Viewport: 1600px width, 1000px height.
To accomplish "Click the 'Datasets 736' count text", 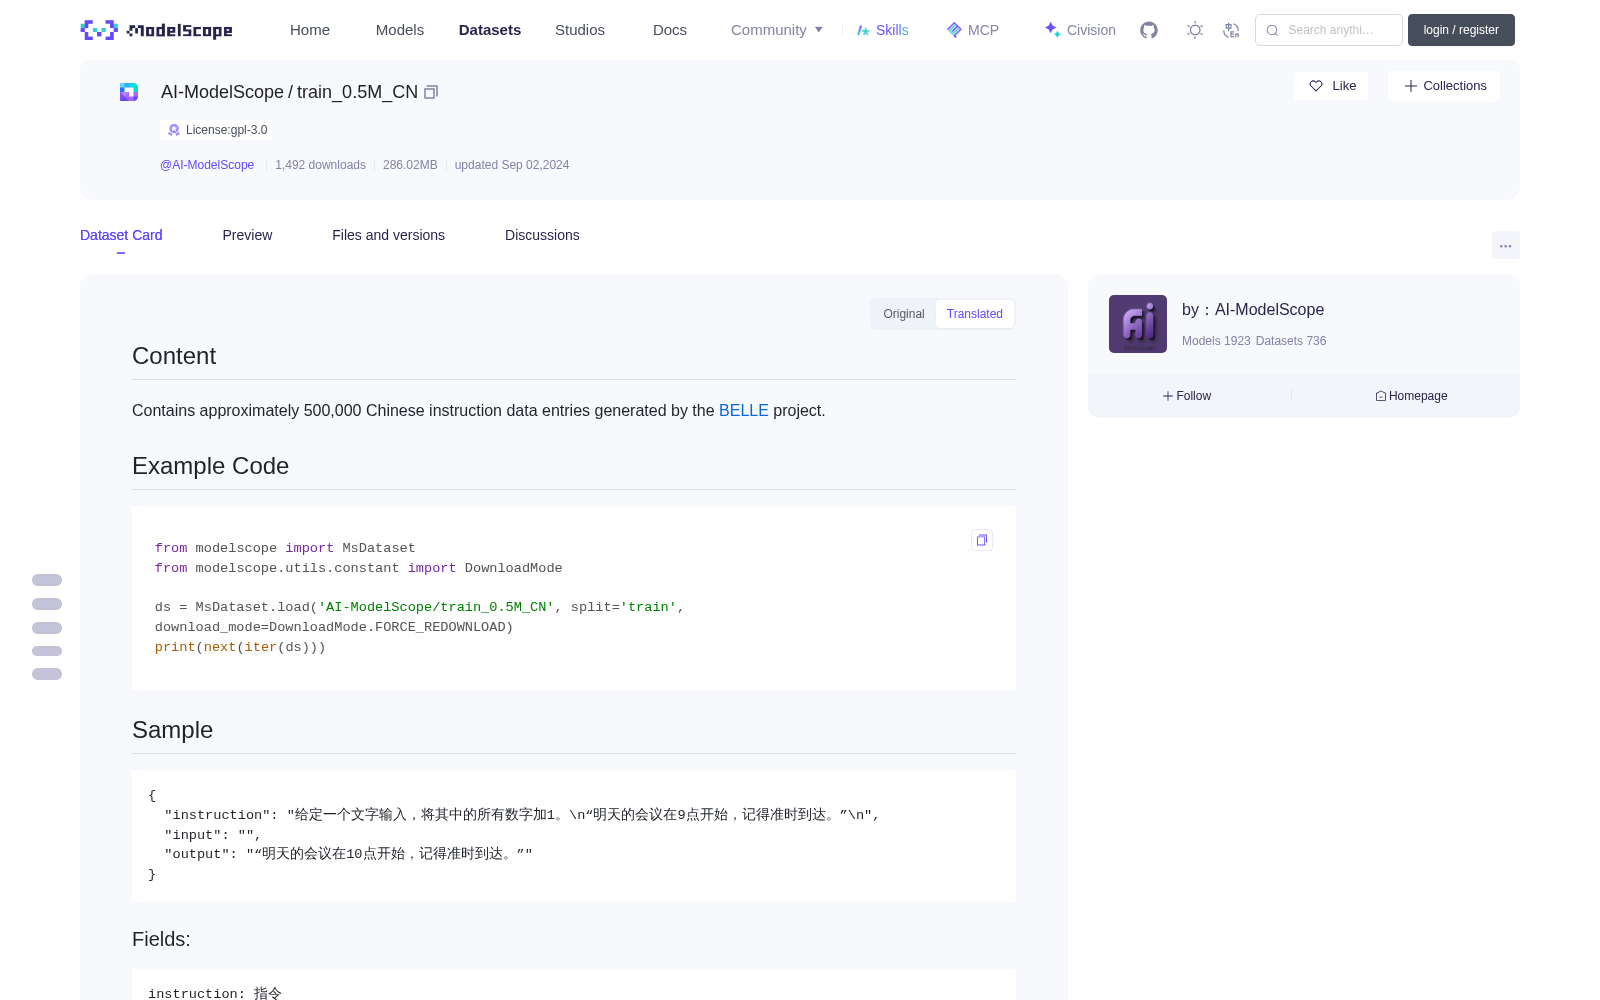I will (x=1291, y=341).
